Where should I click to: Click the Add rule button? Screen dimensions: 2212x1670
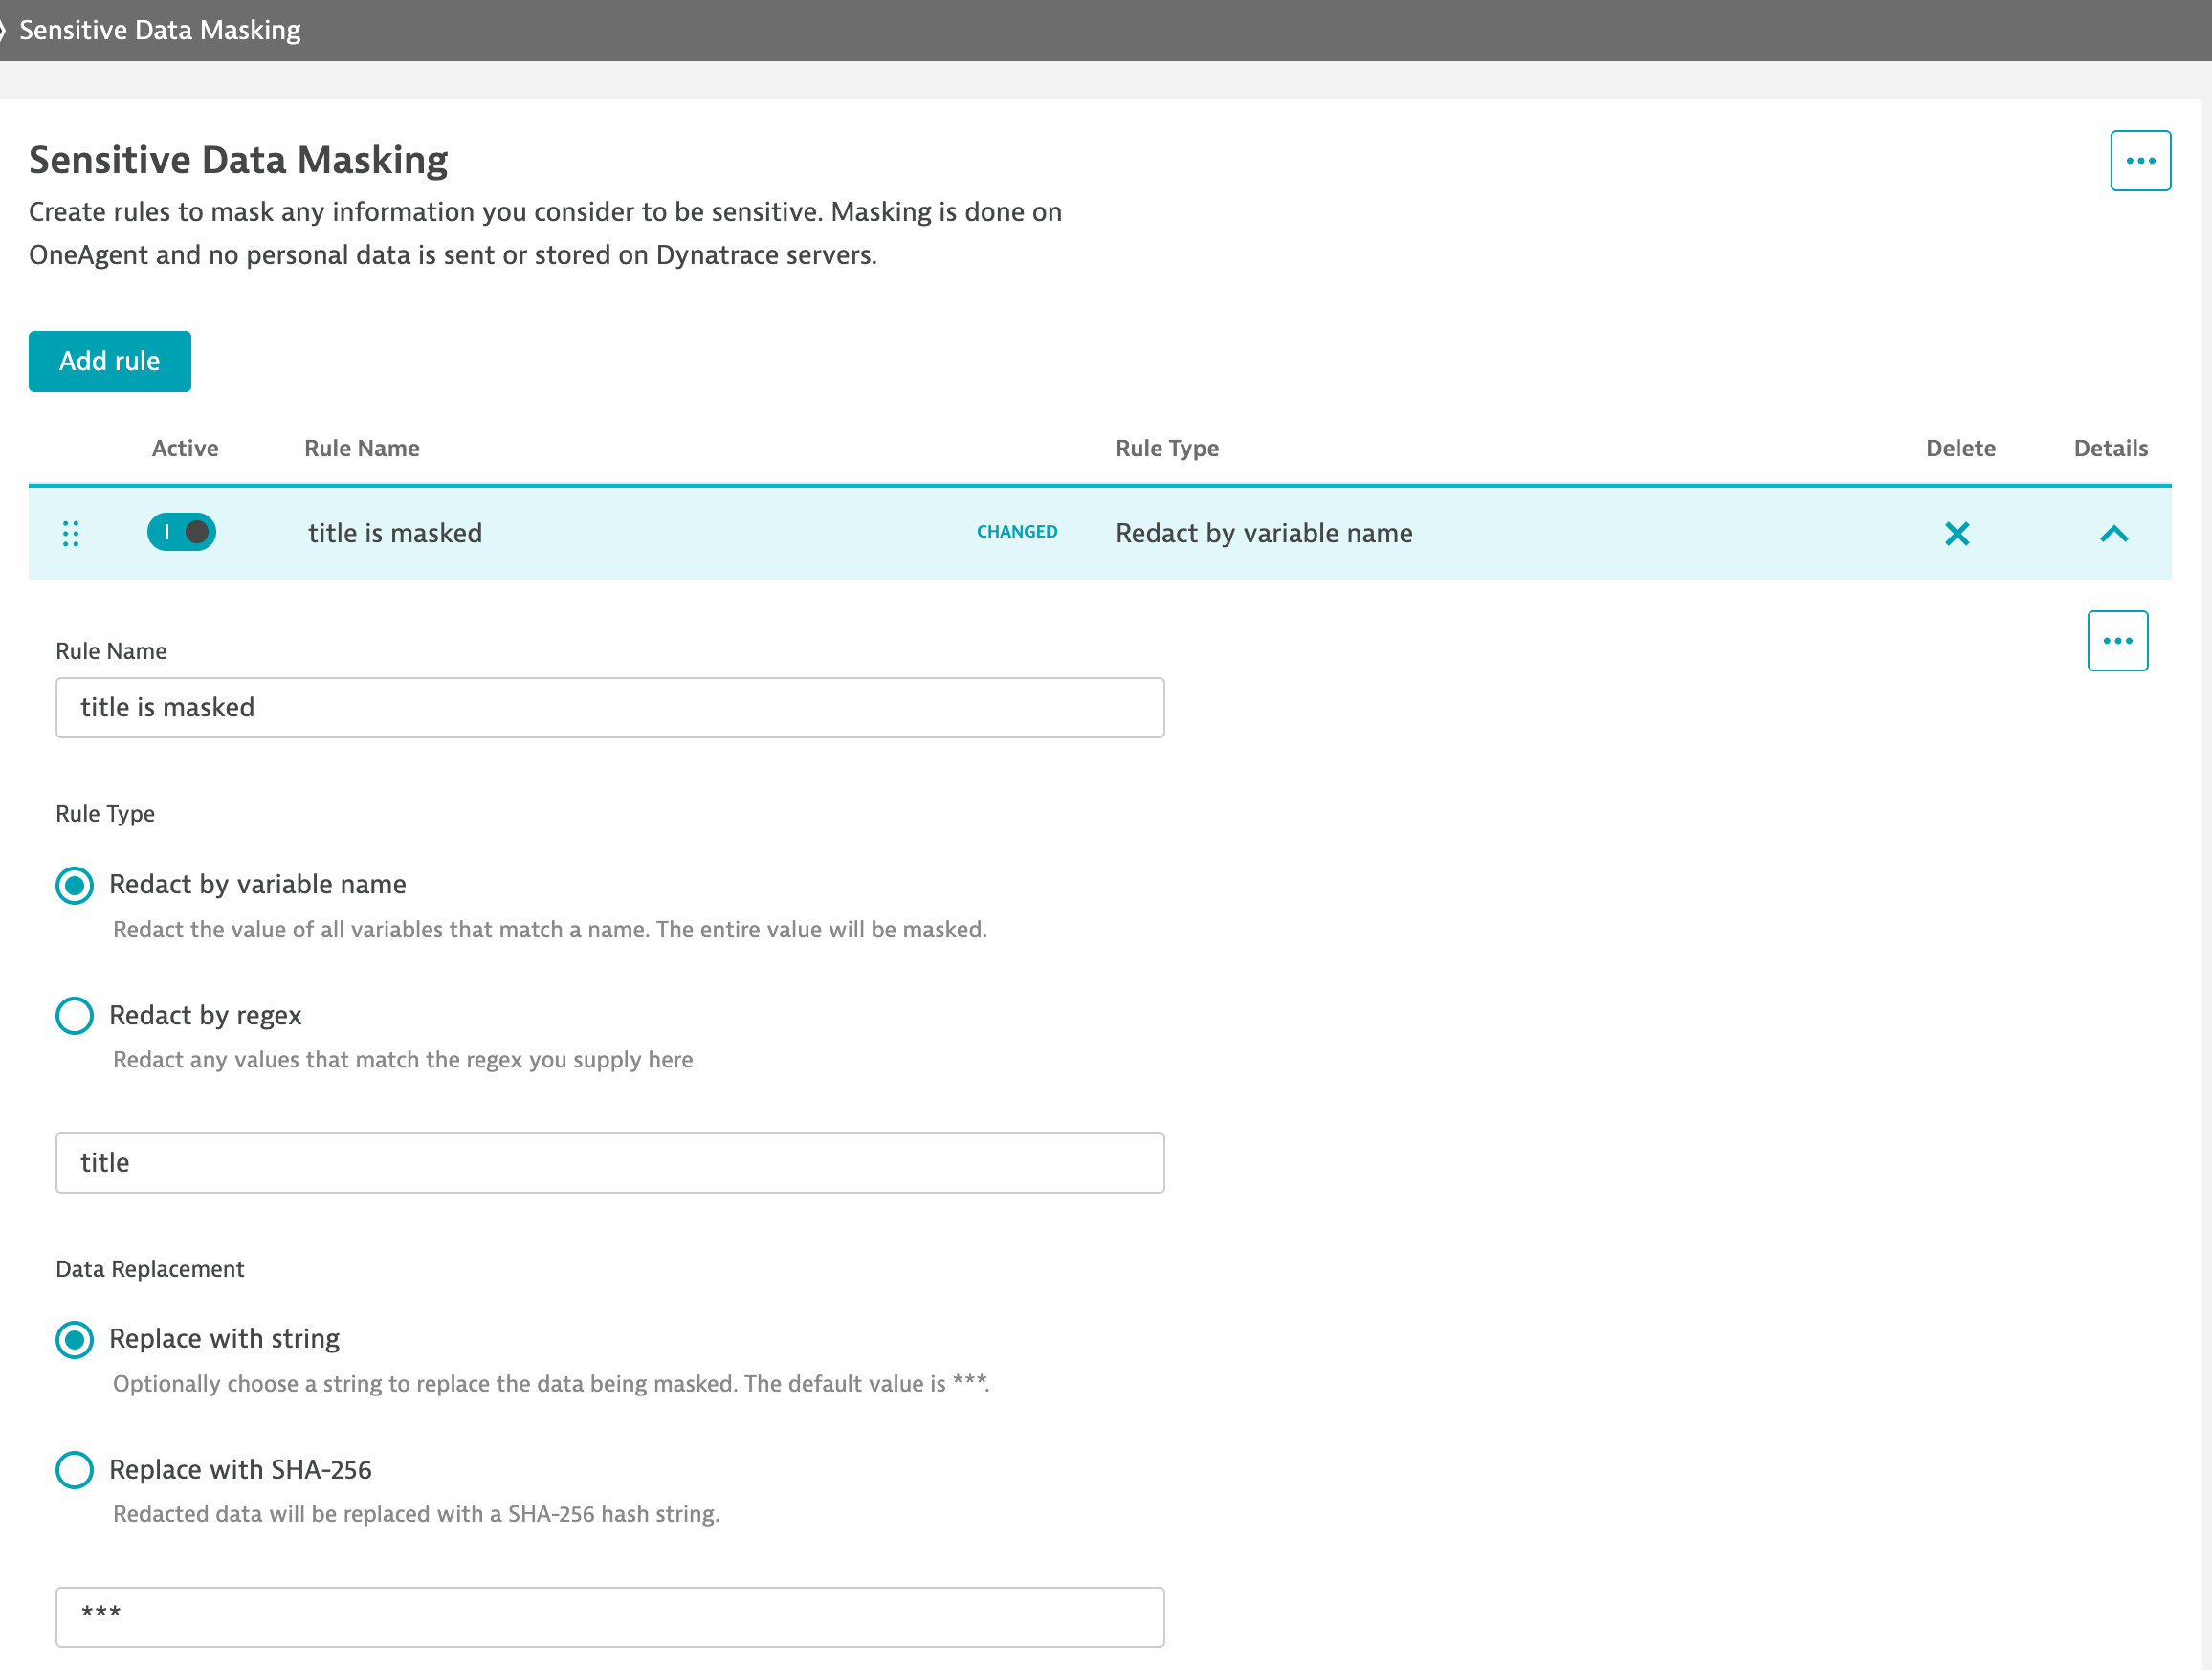click(110, 361)
